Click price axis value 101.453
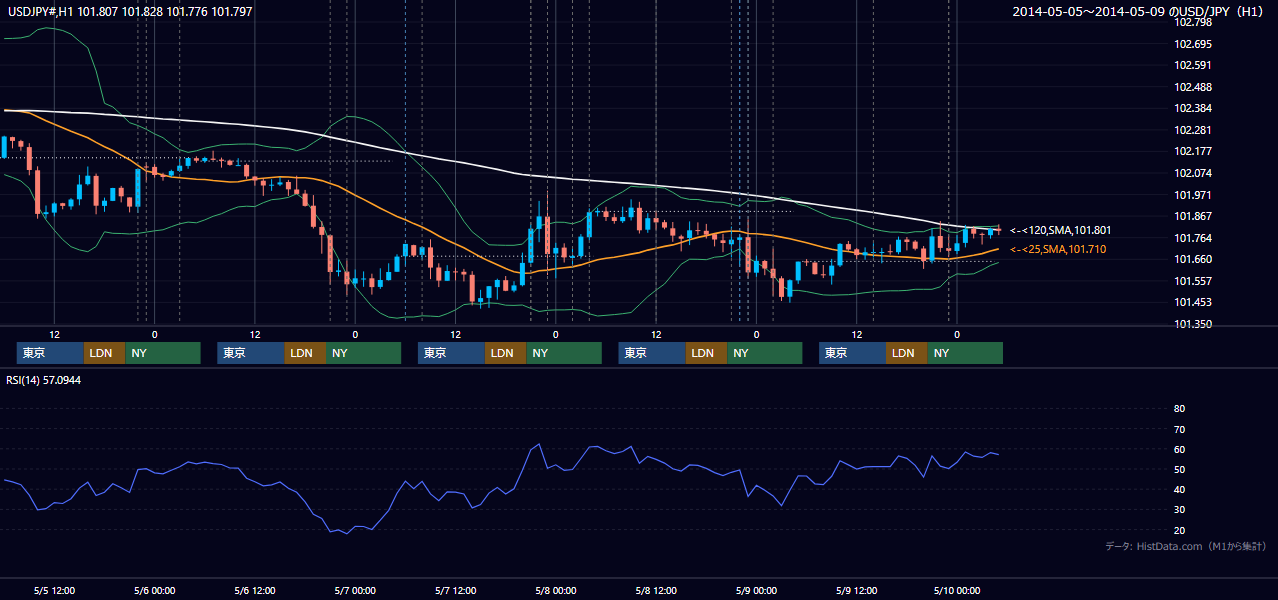This screenshot has height=600, width=1278. pyautogui.click(x=1194, y=302)
